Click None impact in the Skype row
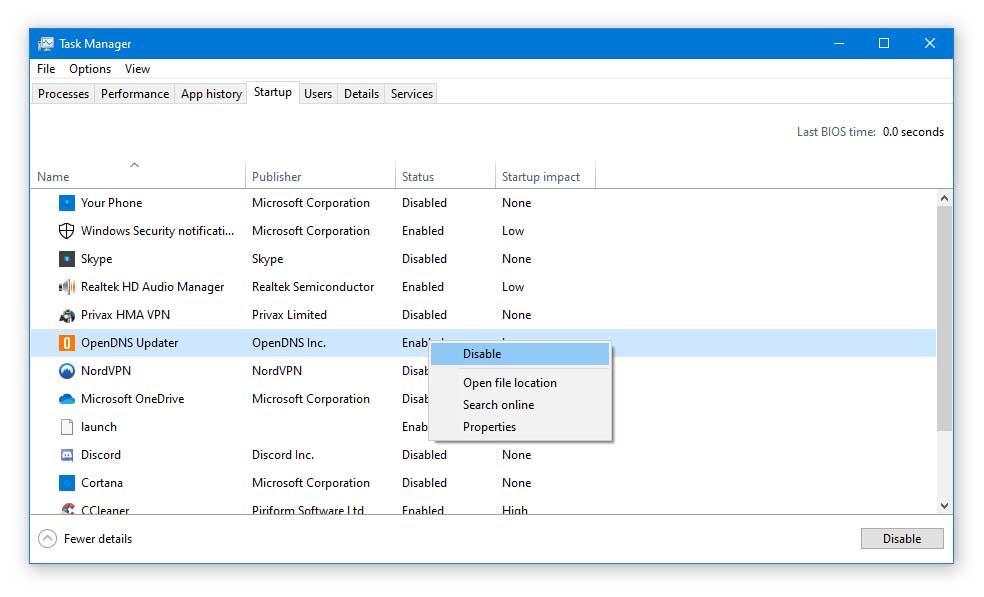This screenshot has width=984, height=597. [516, 259]
